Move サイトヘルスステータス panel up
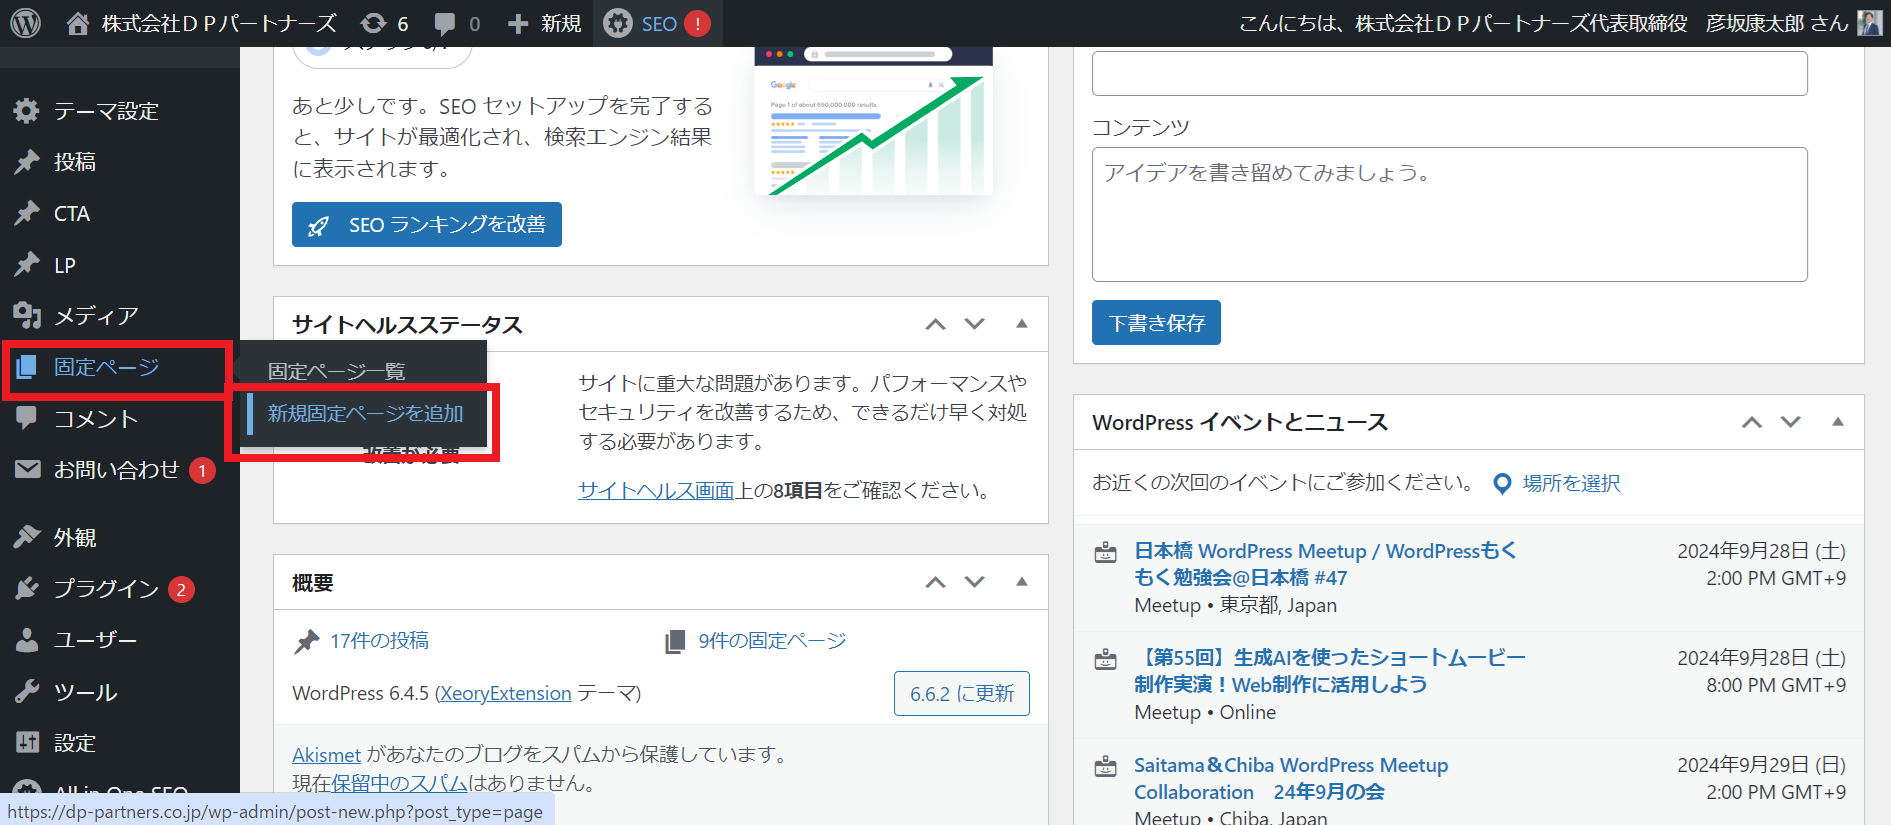The image size is (1891, 825). [935, 324]
